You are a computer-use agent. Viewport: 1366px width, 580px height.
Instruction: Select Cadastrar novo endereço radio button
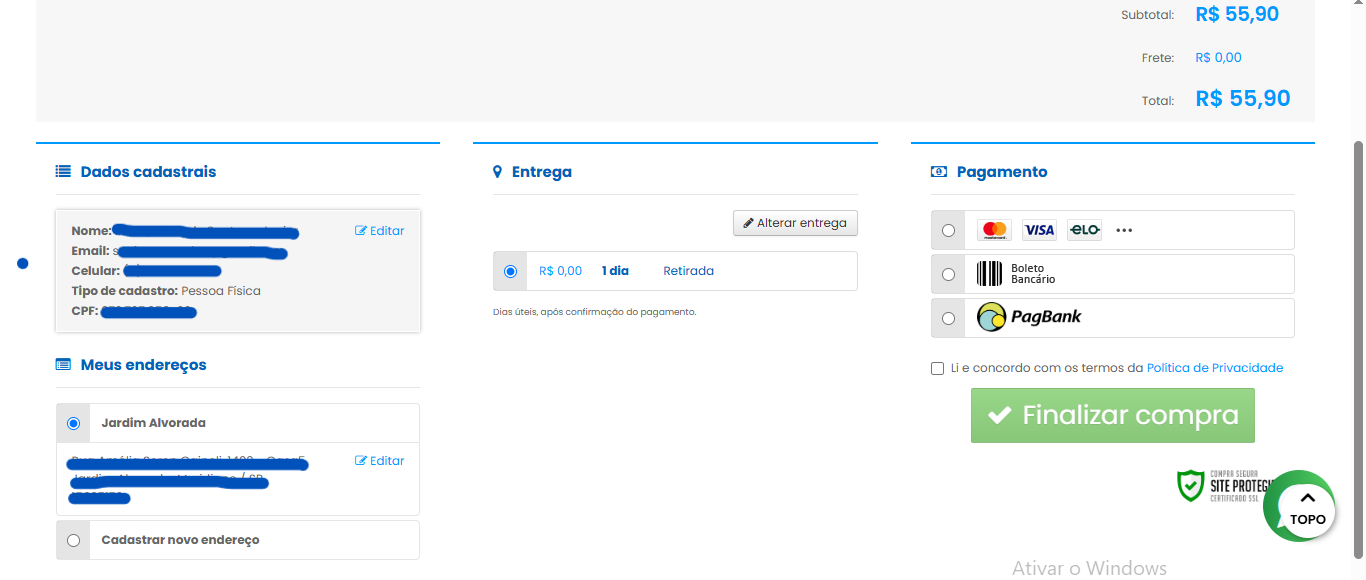click(x=73, y=540)
